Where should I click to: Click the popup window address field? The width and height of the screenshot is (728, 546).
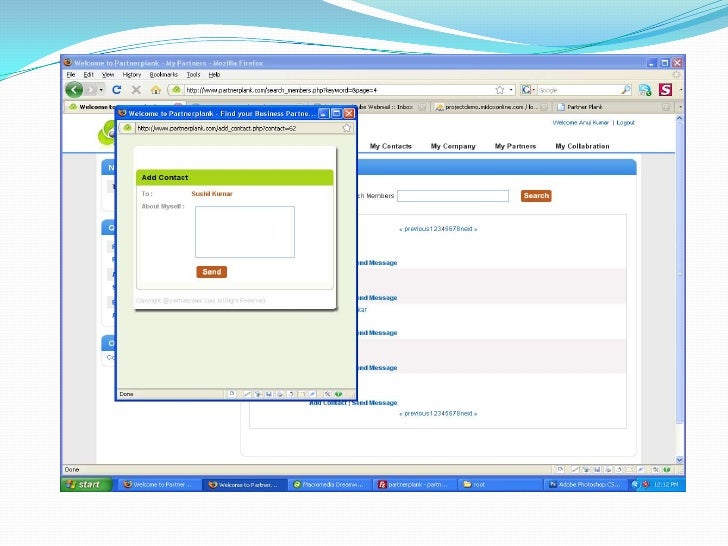238,128
